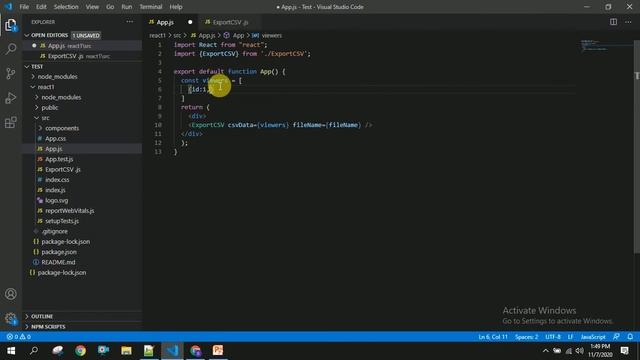Open the Manage gear icon

[11, 318]
